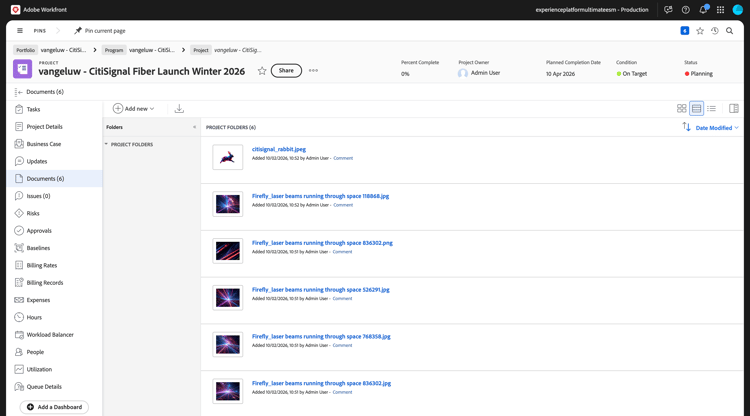Viewport: 750px width, 416px height.
Task: Click the Approvals checkmark icon
Action: click(x=19, y=230)
